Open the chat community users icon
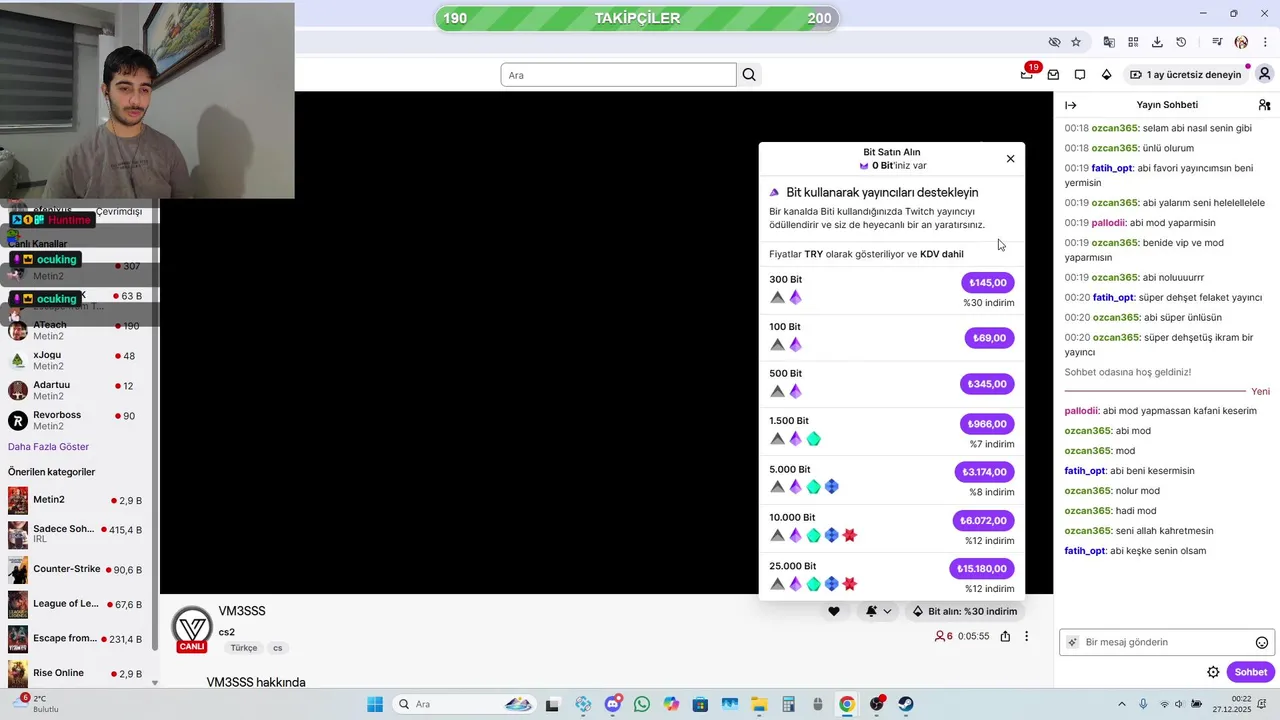This screenshot has width=1280, height=720. coord(1264,105)
